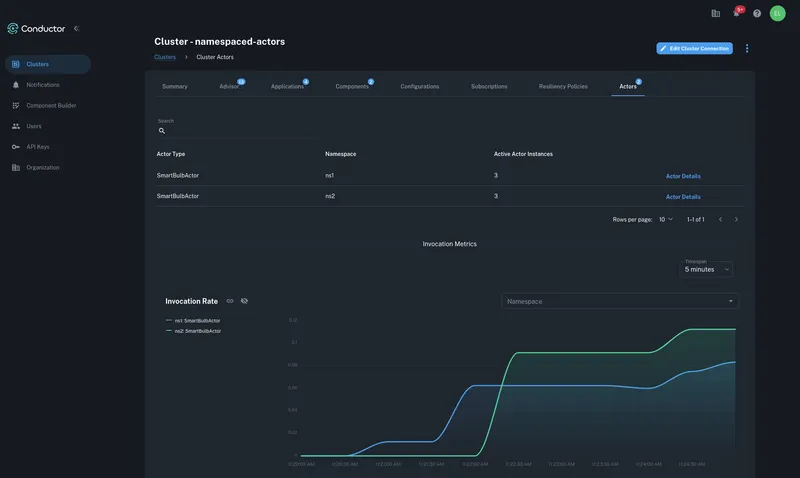The image size is (800, 478).
Task: Toggle ns1: SmartBulbActor legend series
Action: (x=196, y=321)
